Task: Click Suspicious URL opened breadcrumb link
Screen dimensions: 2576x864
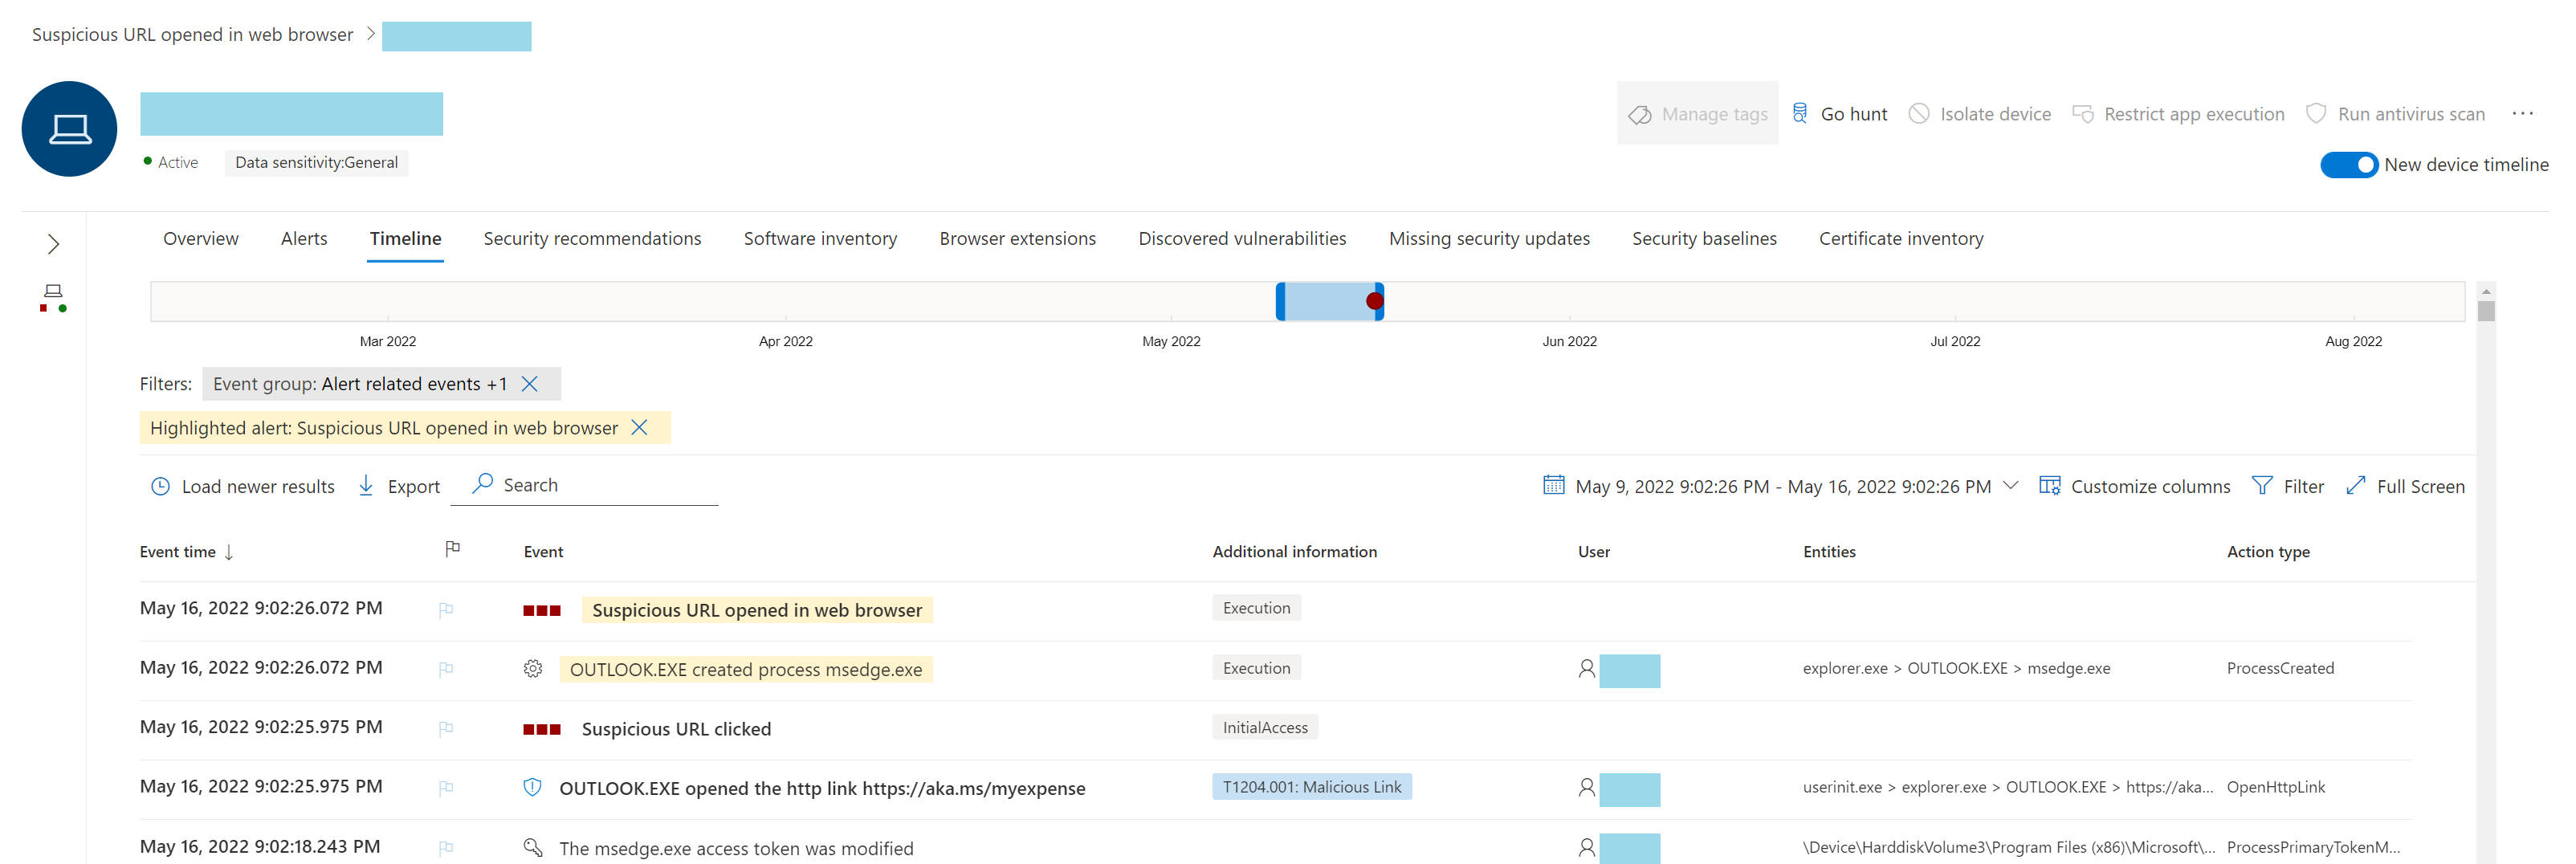Action: (192, 35)
